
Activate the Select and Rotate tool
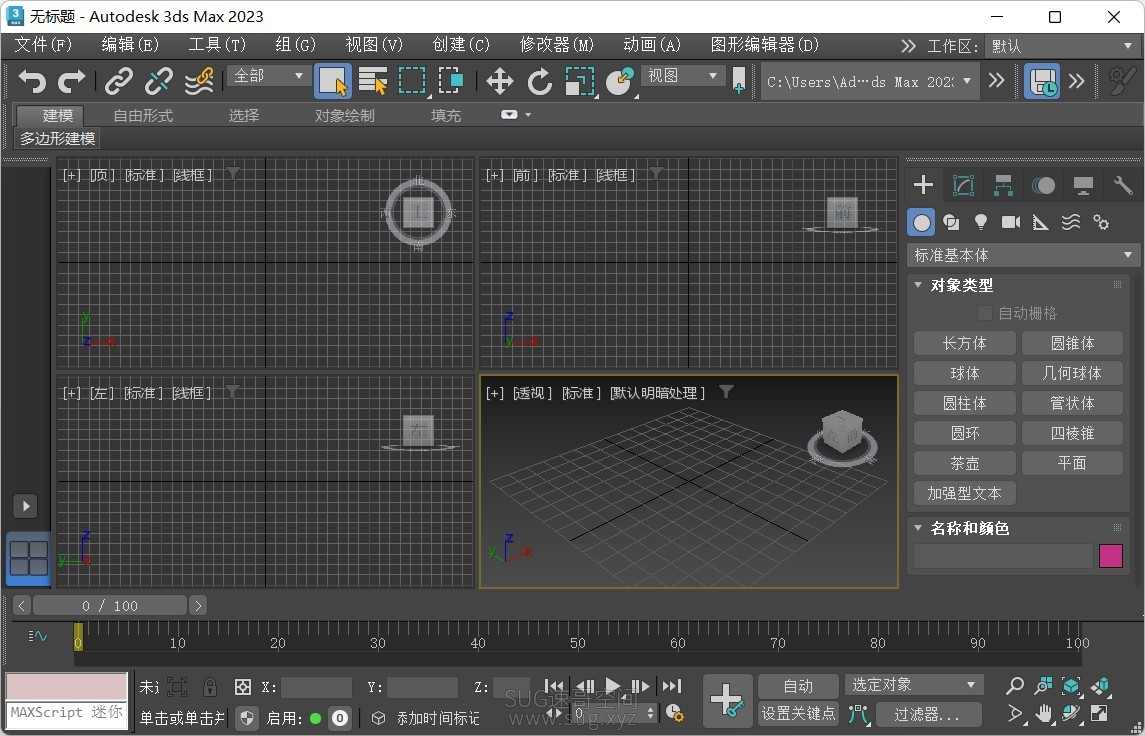pos(540,81)
